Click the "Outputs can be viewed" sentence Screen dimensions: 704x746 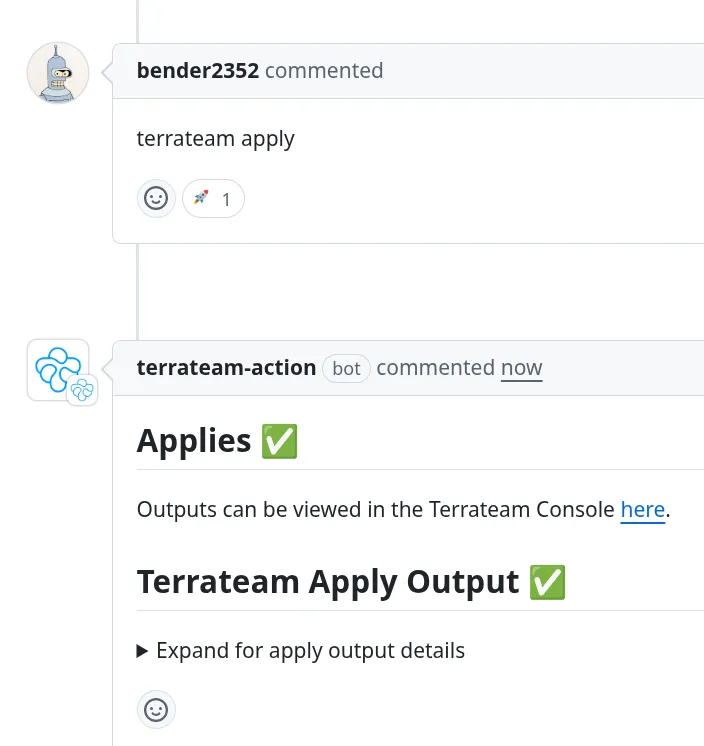[x=375, y=510]
